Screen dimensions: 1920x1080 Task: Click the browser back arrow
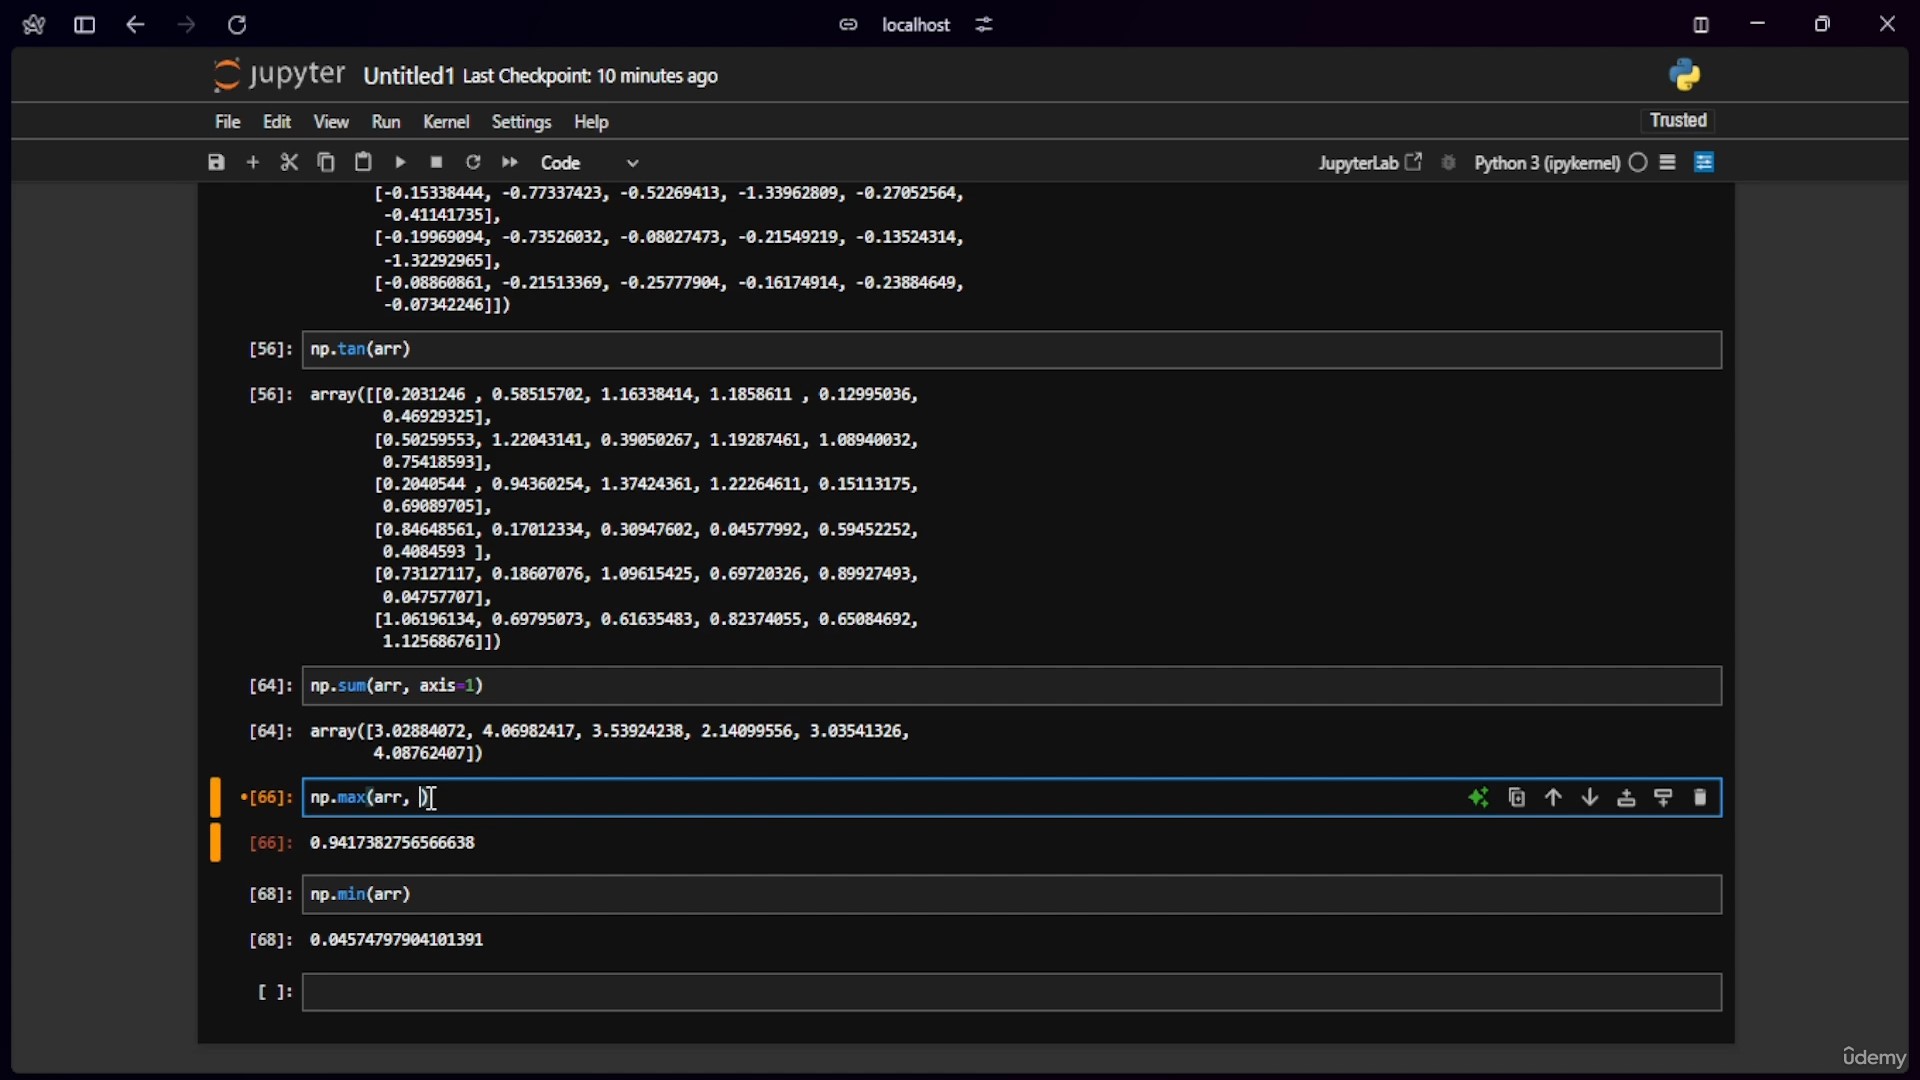pos(135,25)
